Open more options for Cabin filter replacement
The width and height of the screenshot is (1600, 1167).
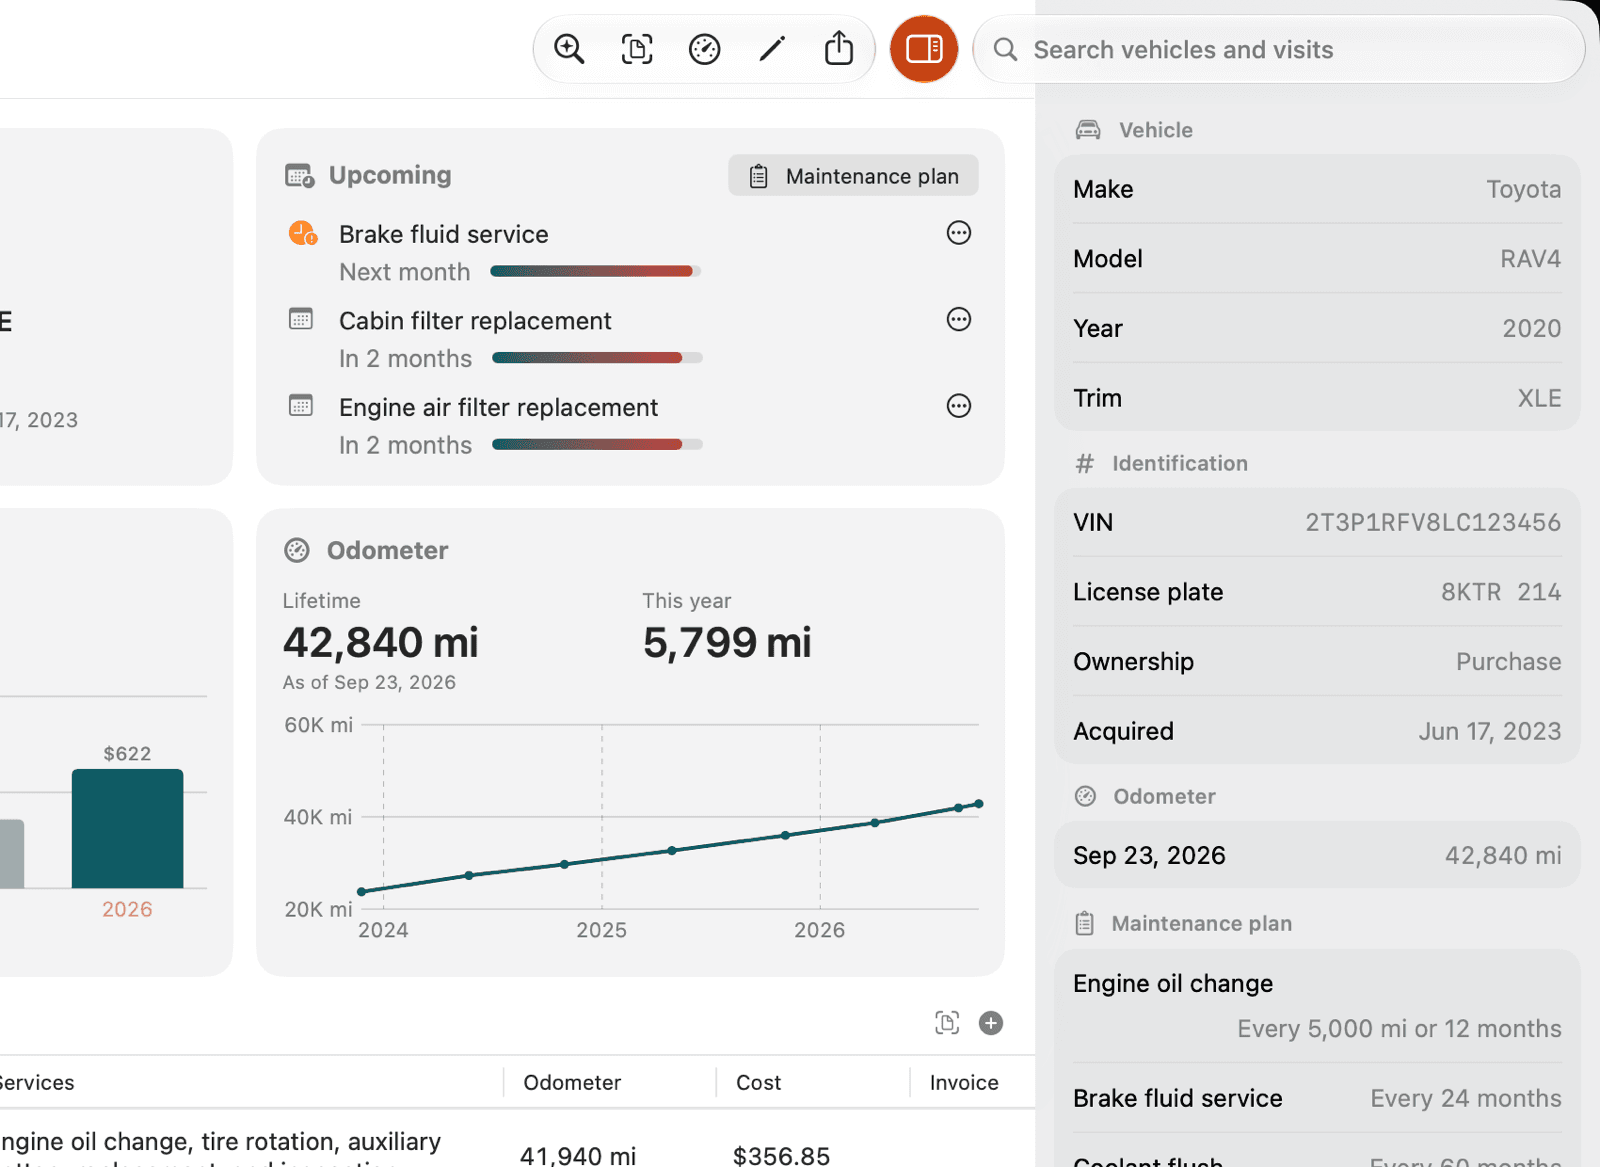pyautogui.click(x=959, y=319)
